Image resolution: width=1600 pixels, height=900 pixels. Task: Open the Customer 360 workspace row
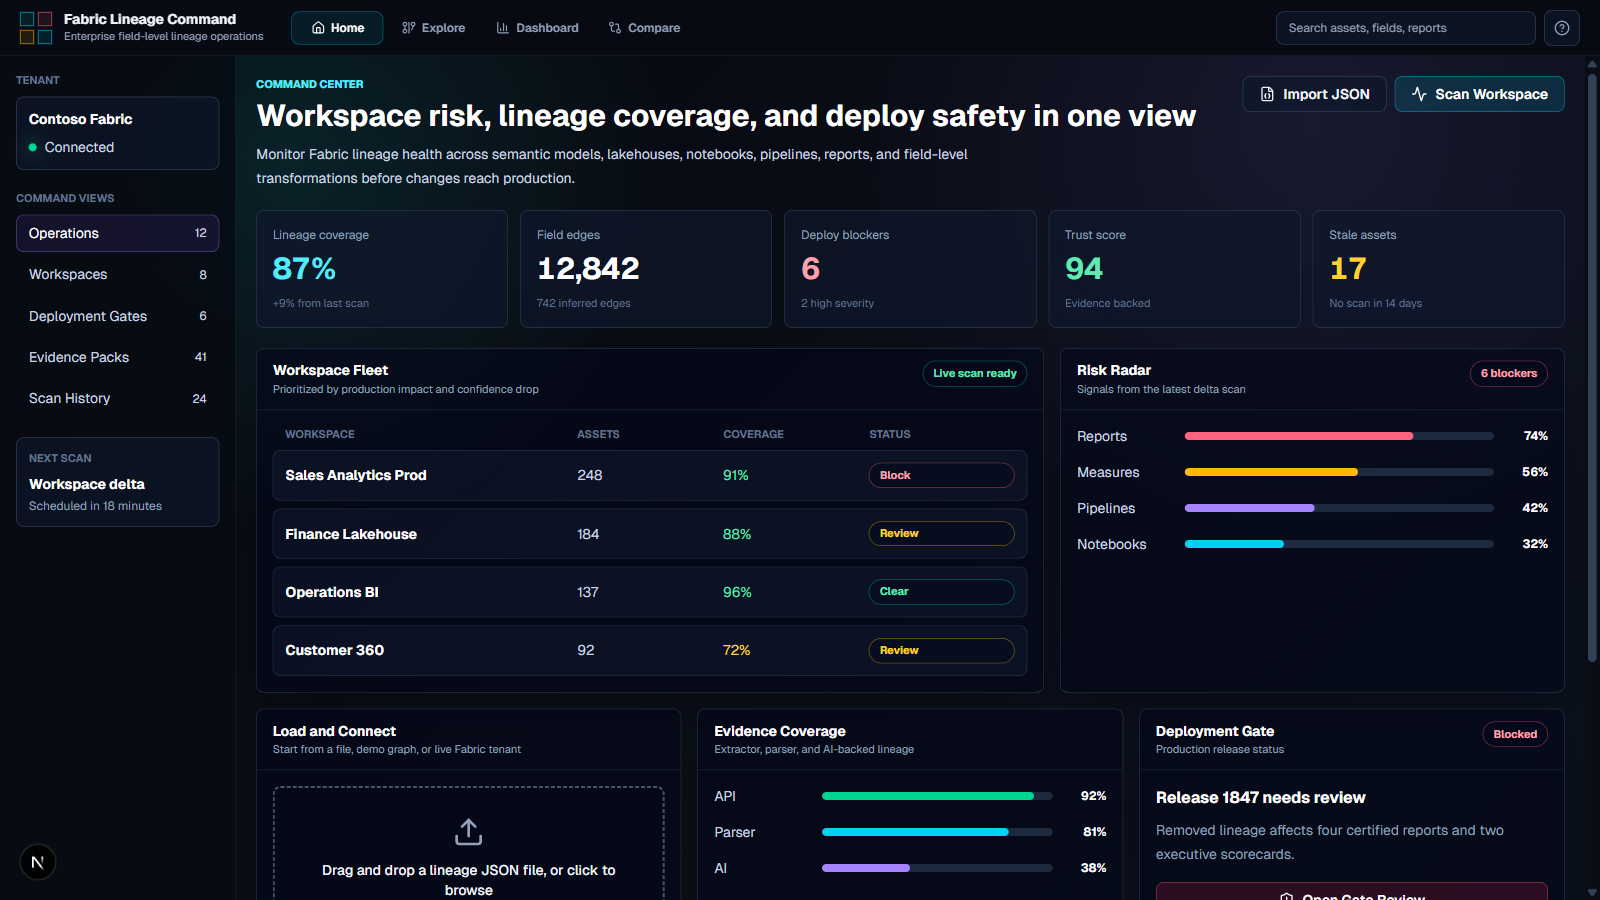click(x=650, y=650)
